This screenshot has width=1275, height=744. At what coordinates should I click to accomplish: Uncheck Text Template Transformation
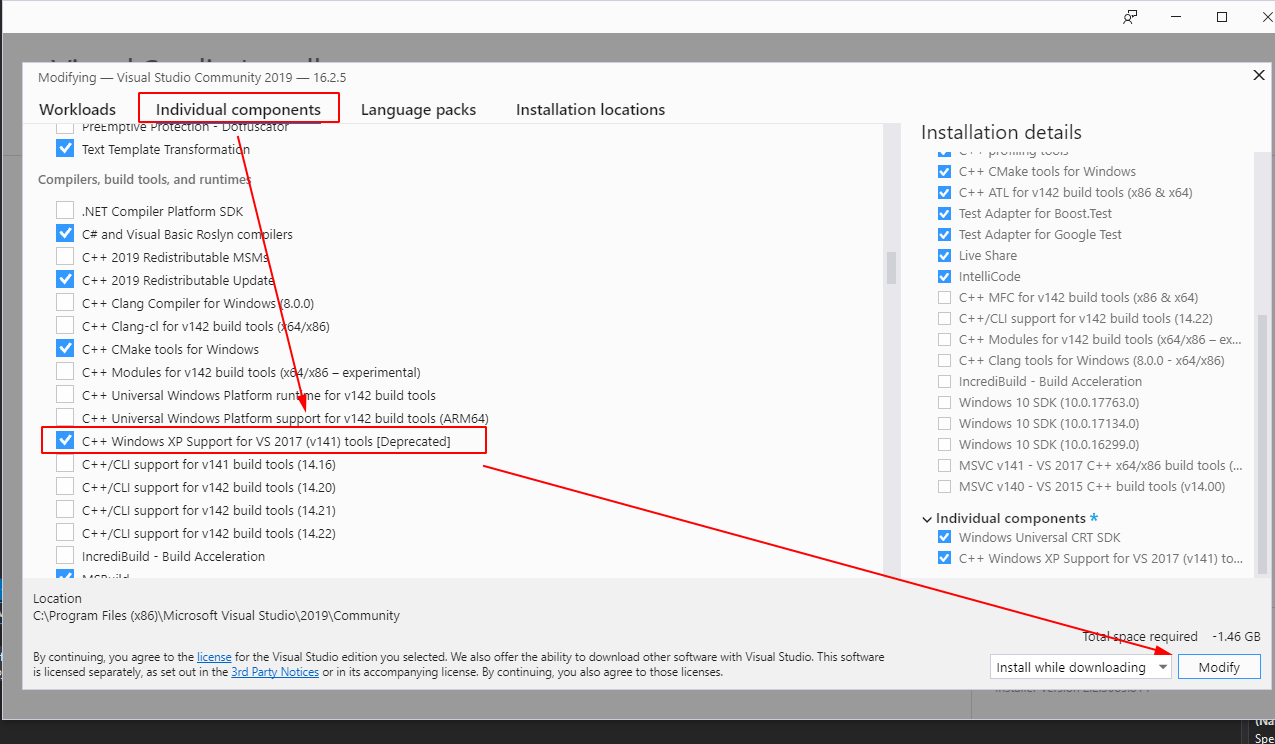pos(65,149)
